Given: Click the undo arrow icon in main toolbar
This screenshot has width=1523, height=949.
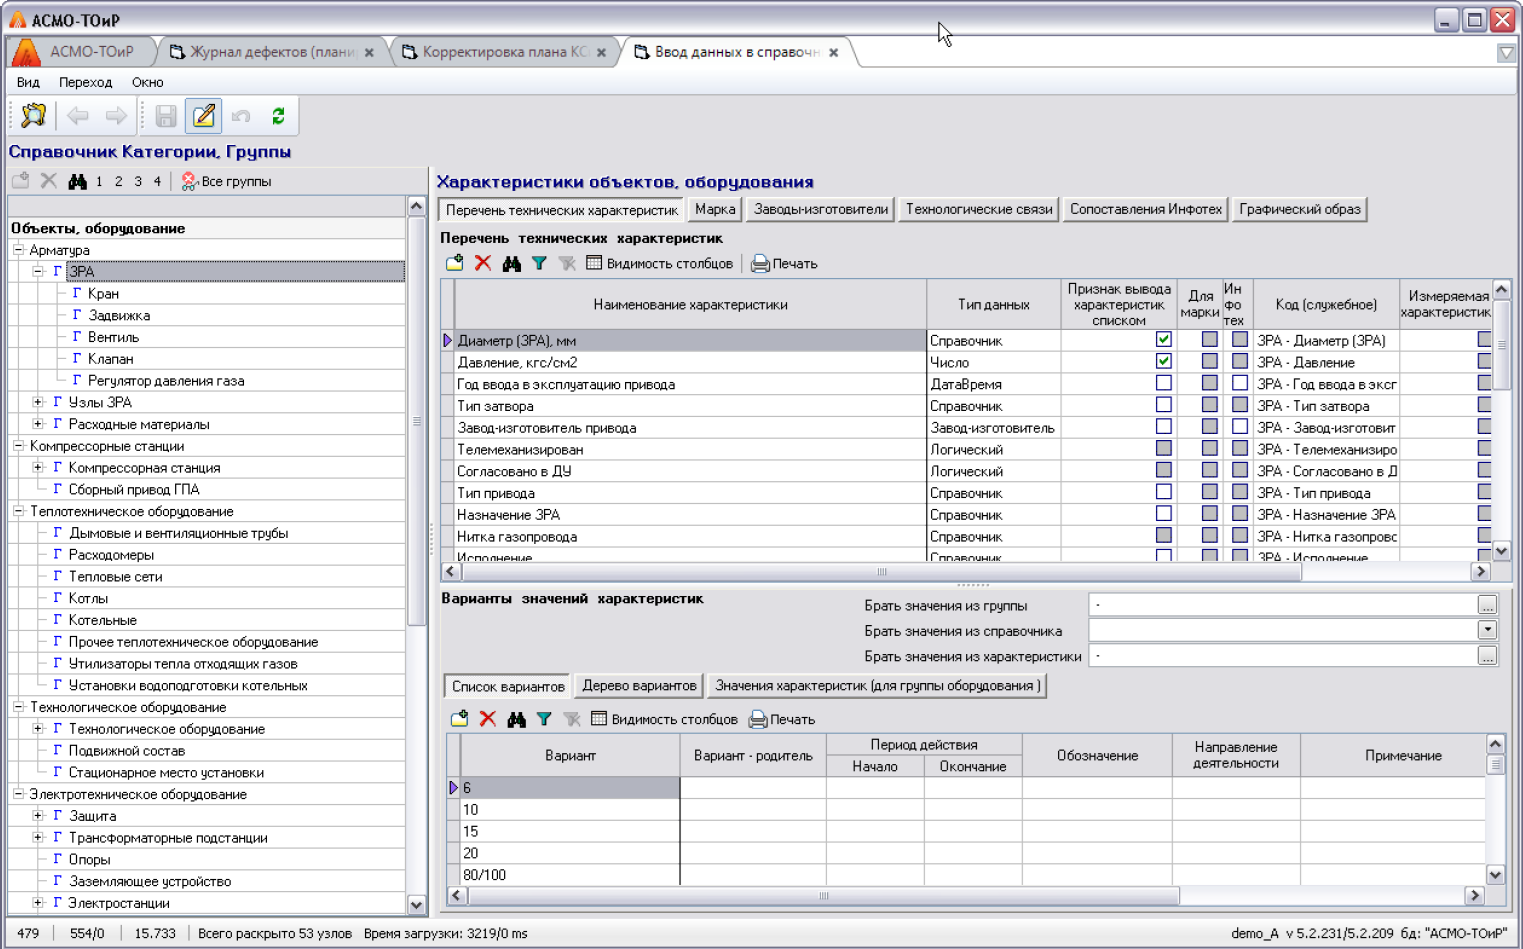Looking at the screenshot, I should click(241, 116).
